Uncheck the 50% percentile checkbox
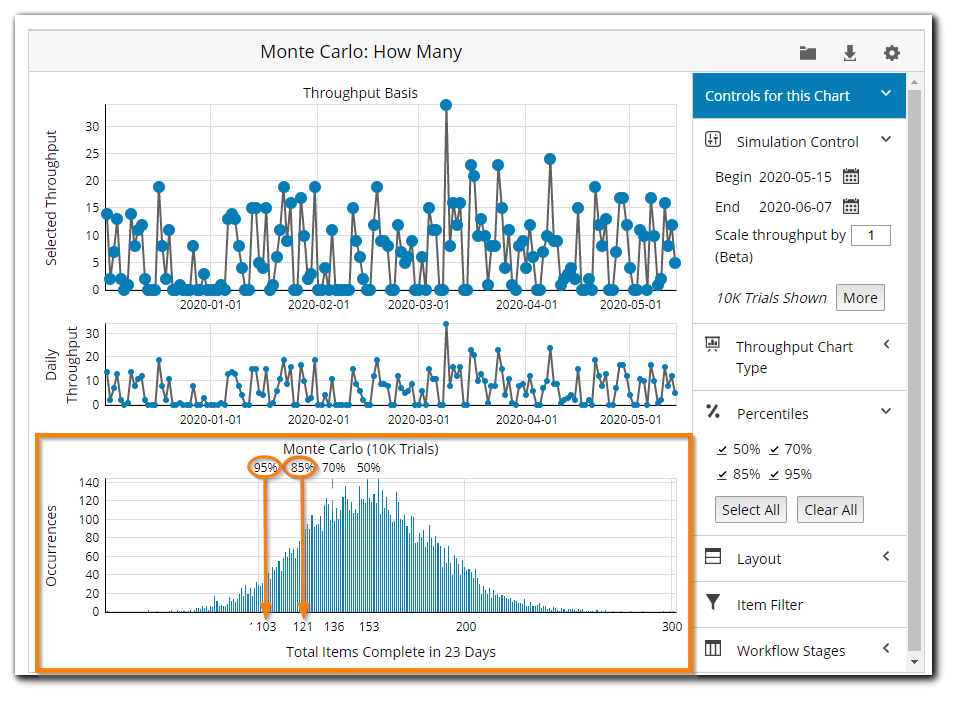 coord(724,450)
